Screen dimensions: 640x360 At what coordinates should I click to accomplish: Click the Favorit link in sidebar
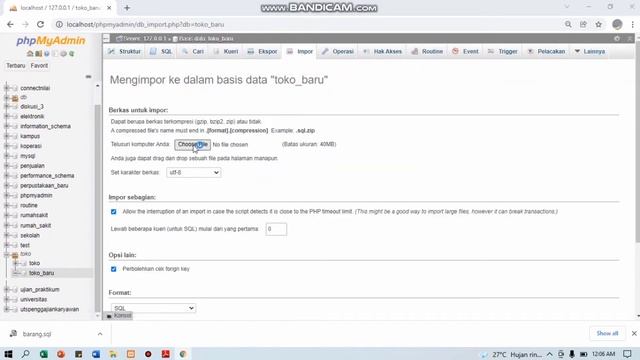point(39,65)
